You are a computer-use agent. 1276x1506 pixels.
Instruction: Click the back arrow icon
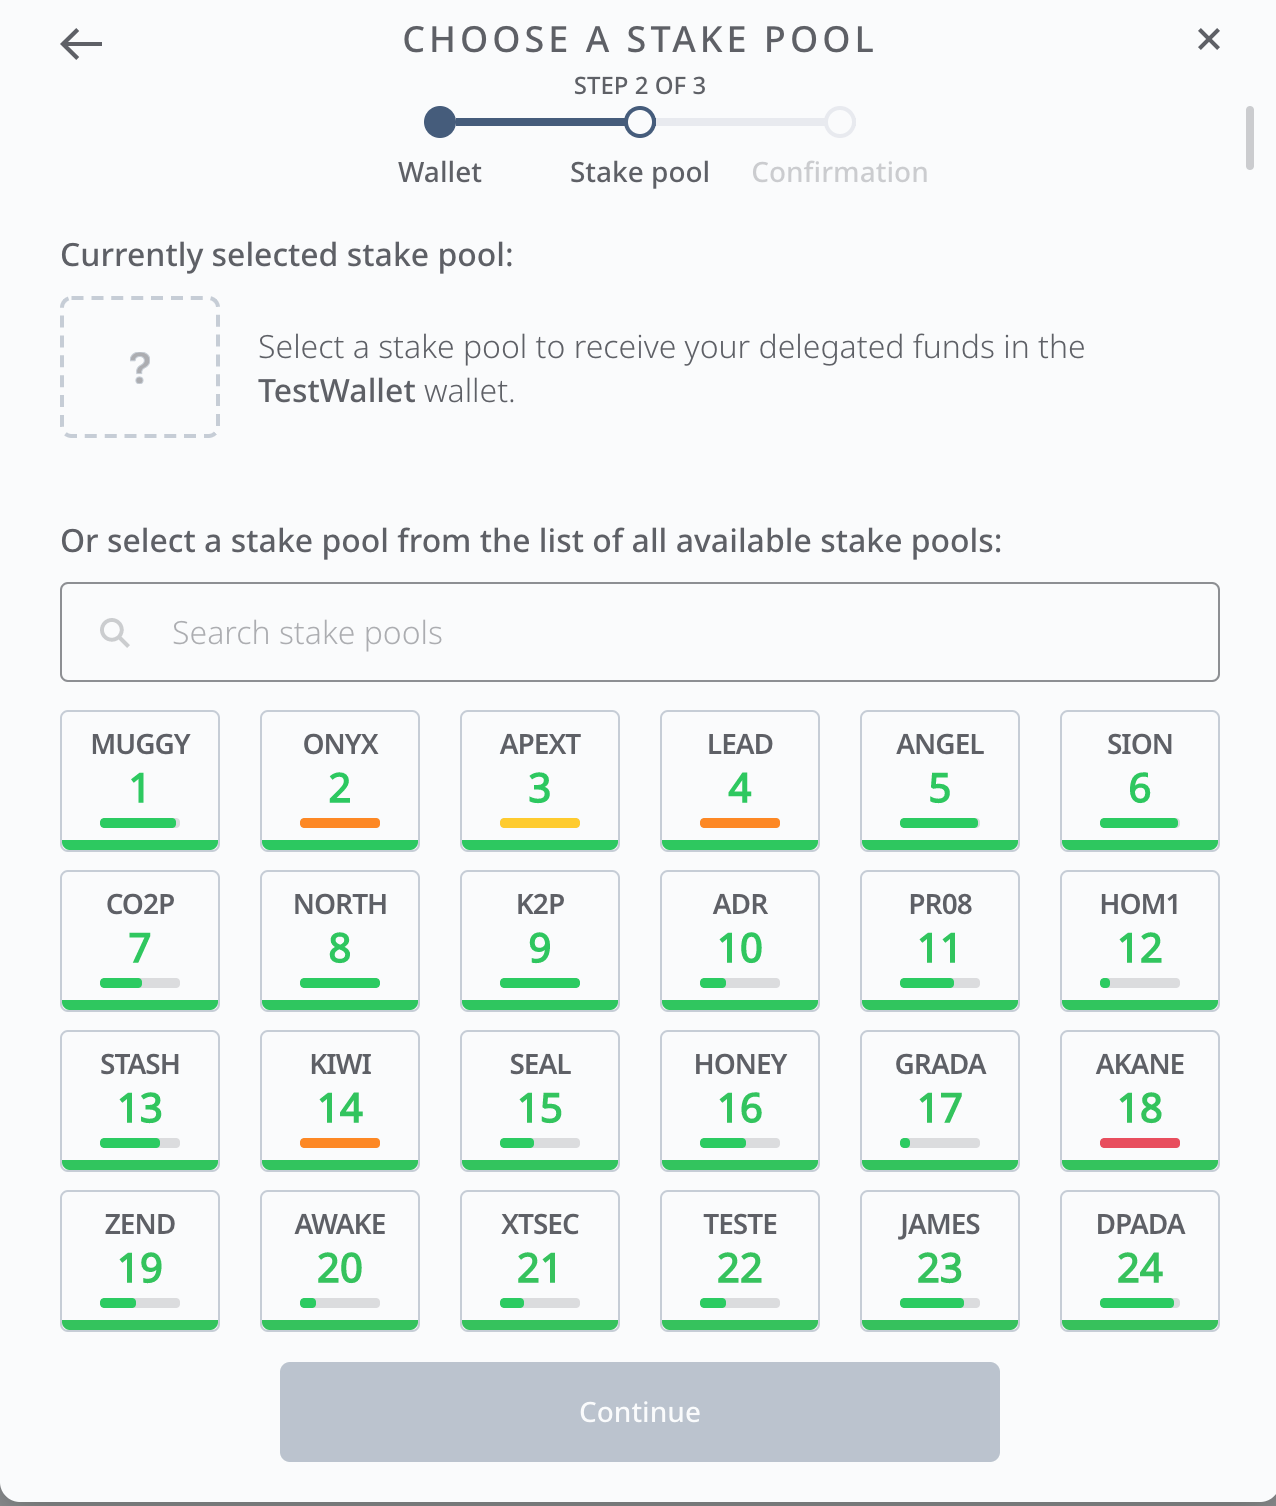point(81,43)
